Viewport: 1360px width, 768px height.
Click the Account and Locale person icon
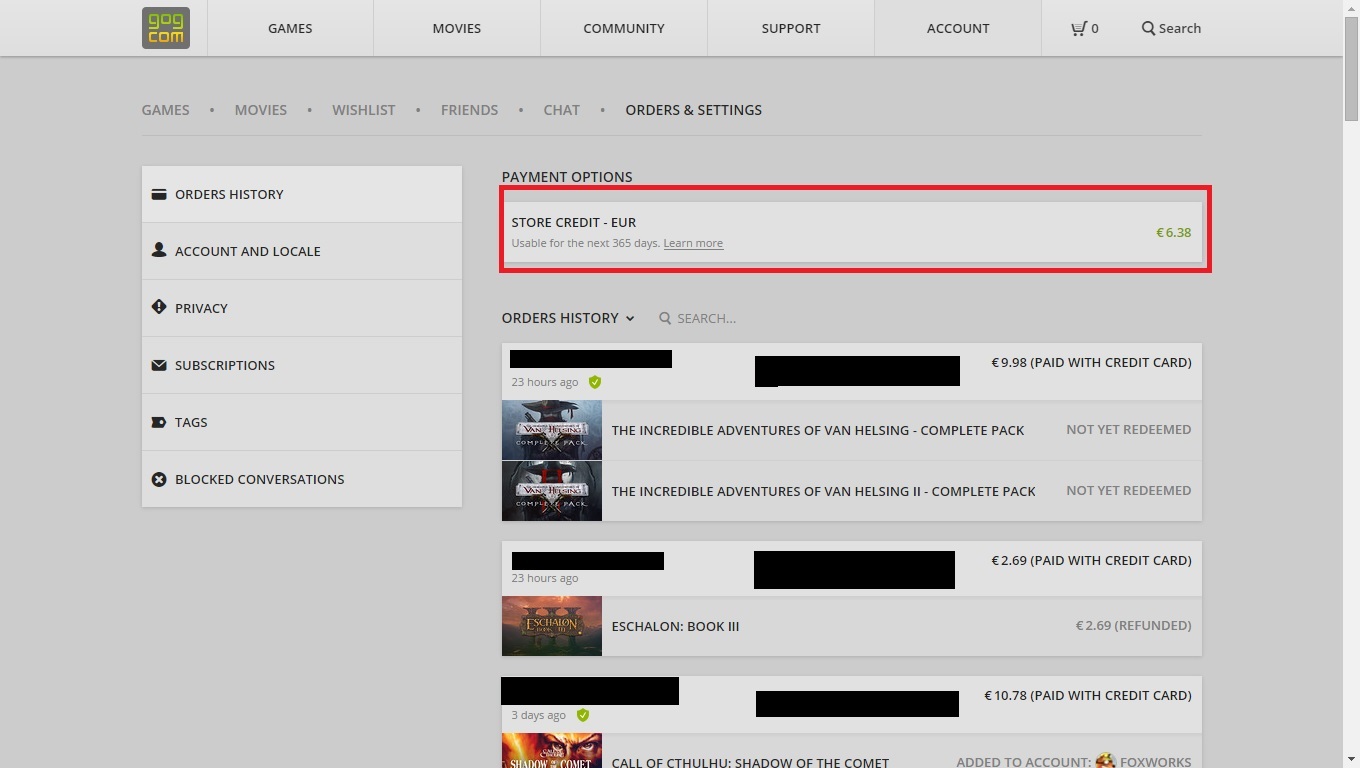[x=159, y=250]
